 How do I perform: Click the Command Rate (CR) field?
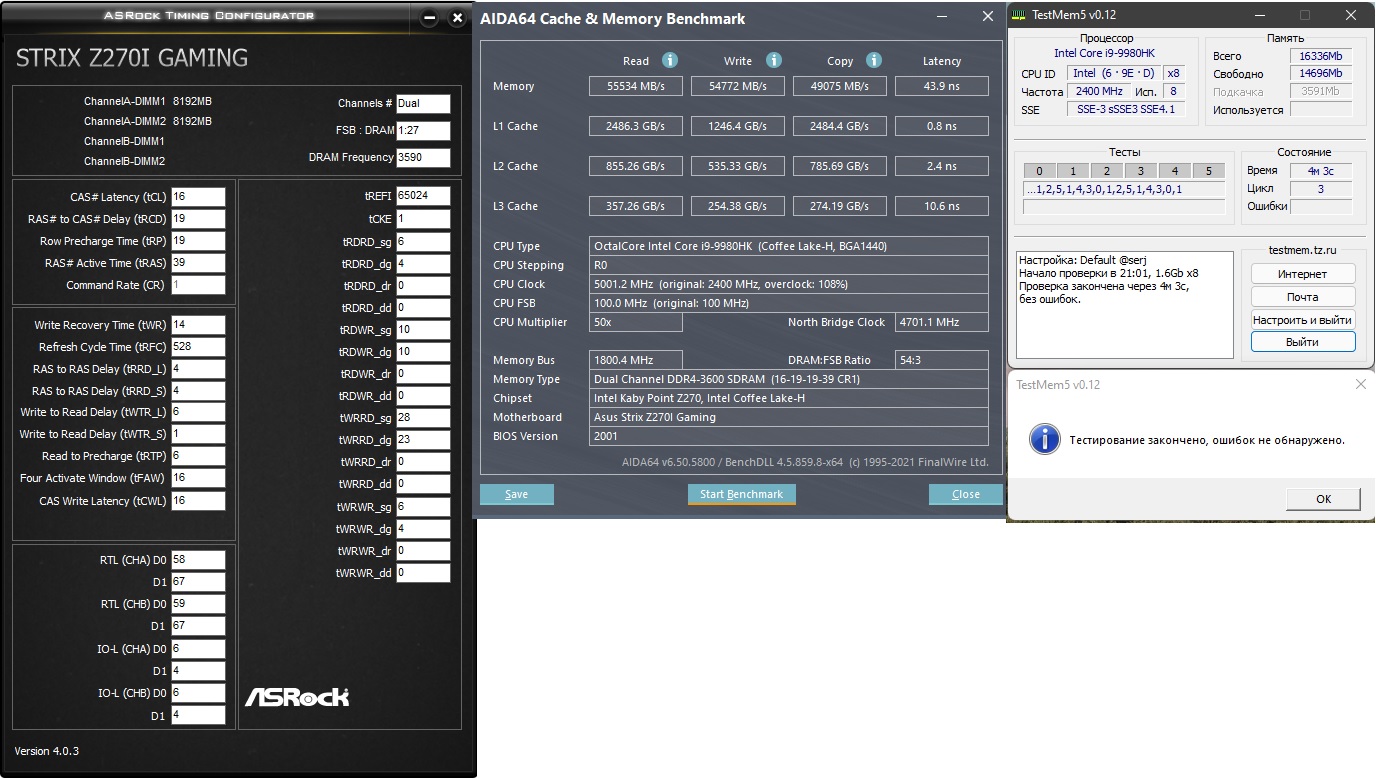[x=198, y=285]
